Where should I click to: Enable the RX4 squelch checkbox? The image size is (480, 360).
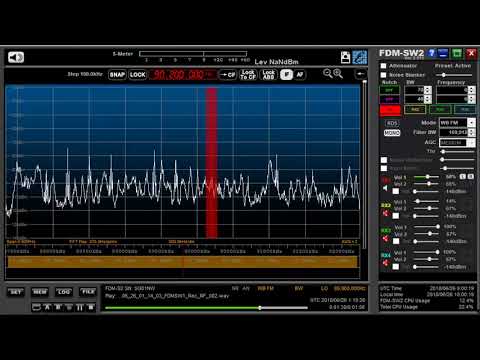(x=396, y=266)
